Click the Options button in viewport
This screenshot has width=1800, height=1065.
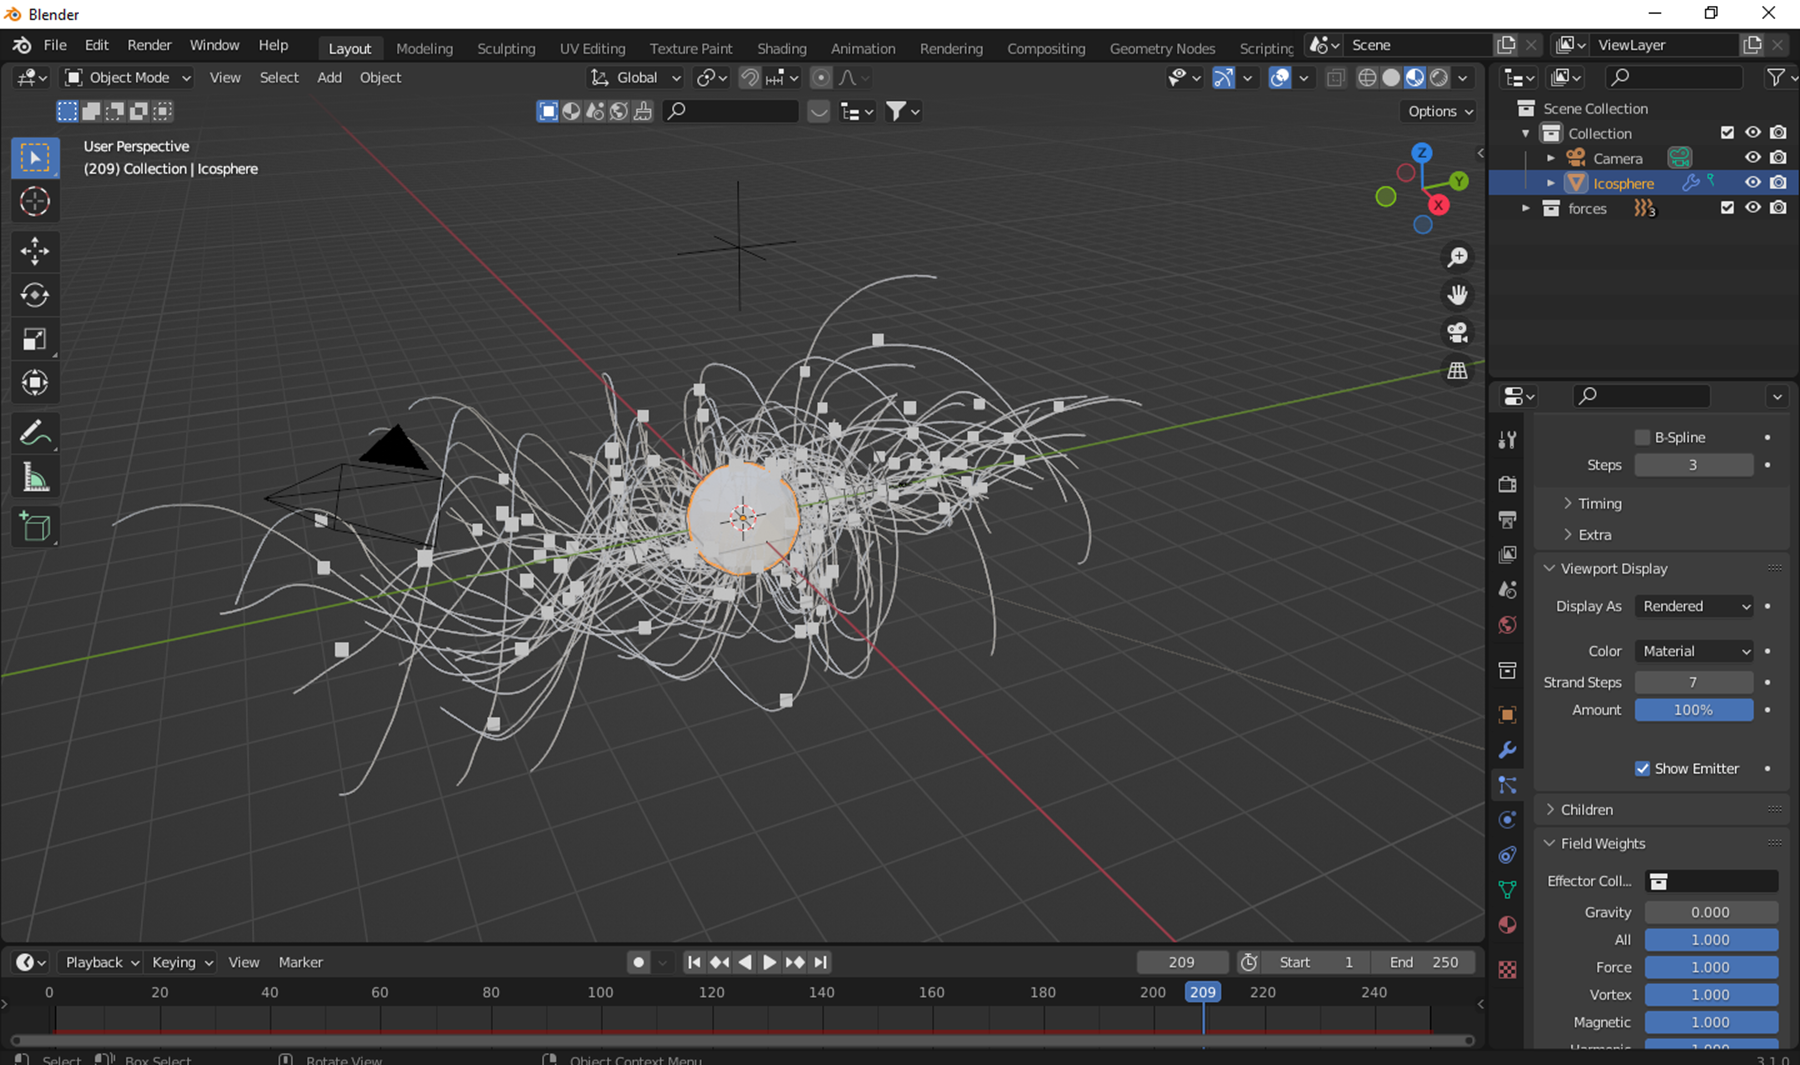(x=1441, y=111)
